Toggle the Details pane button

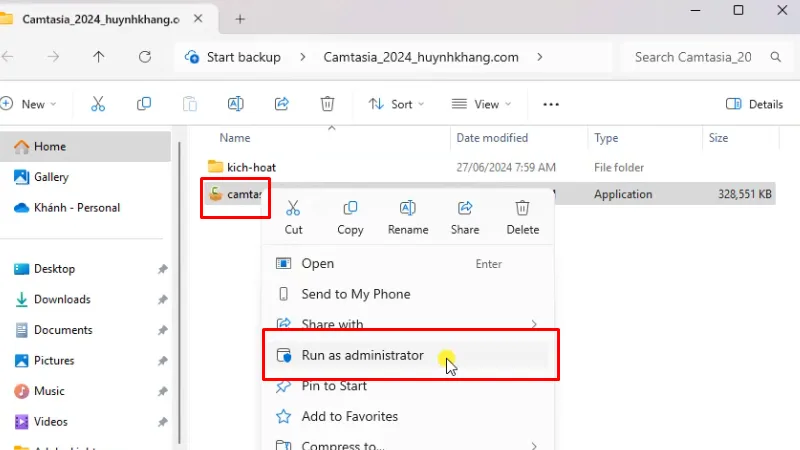point(754,104)
